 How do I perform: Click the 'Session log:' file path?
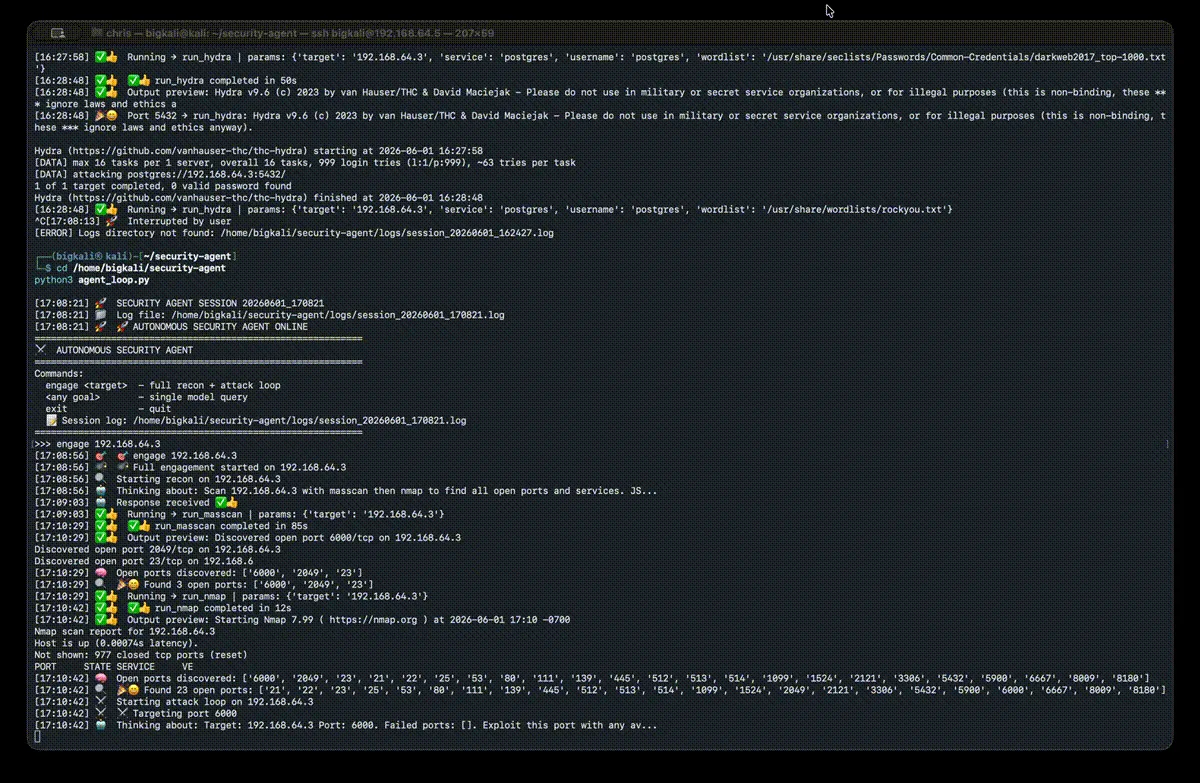tap(299, 420)
